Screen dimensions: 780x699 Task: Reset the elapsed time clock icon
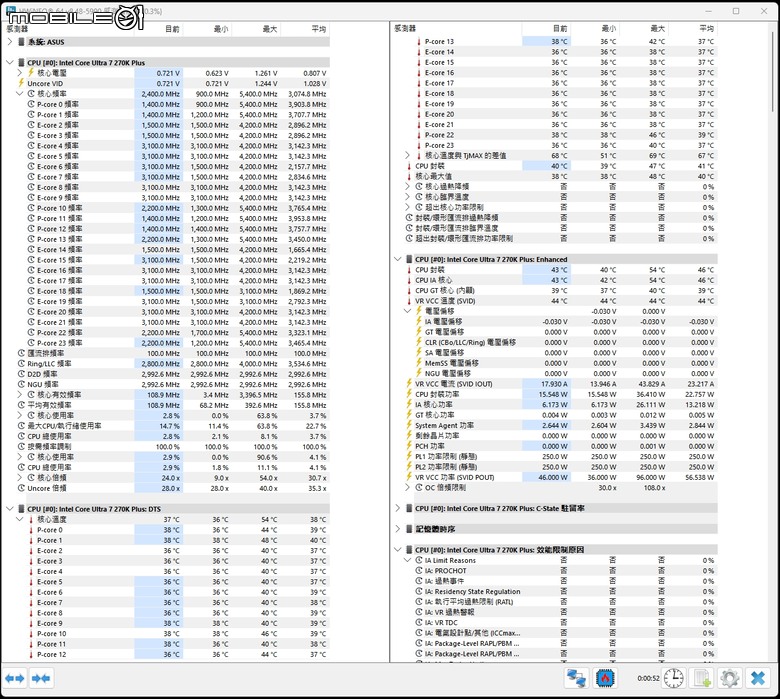click(x=674, y=678)
